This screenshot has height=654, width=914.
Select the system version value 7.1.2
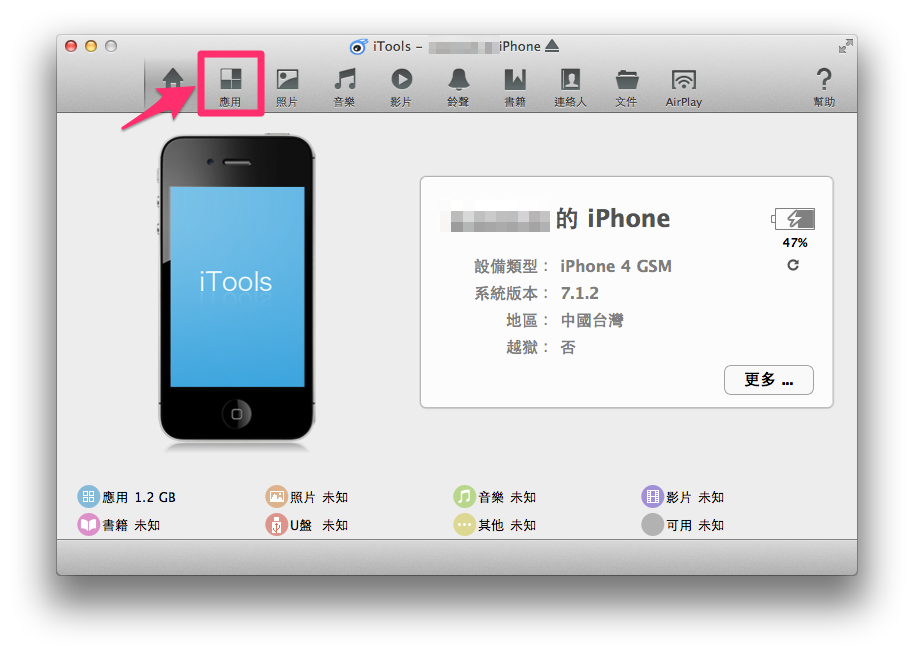[x=579, y=293]
